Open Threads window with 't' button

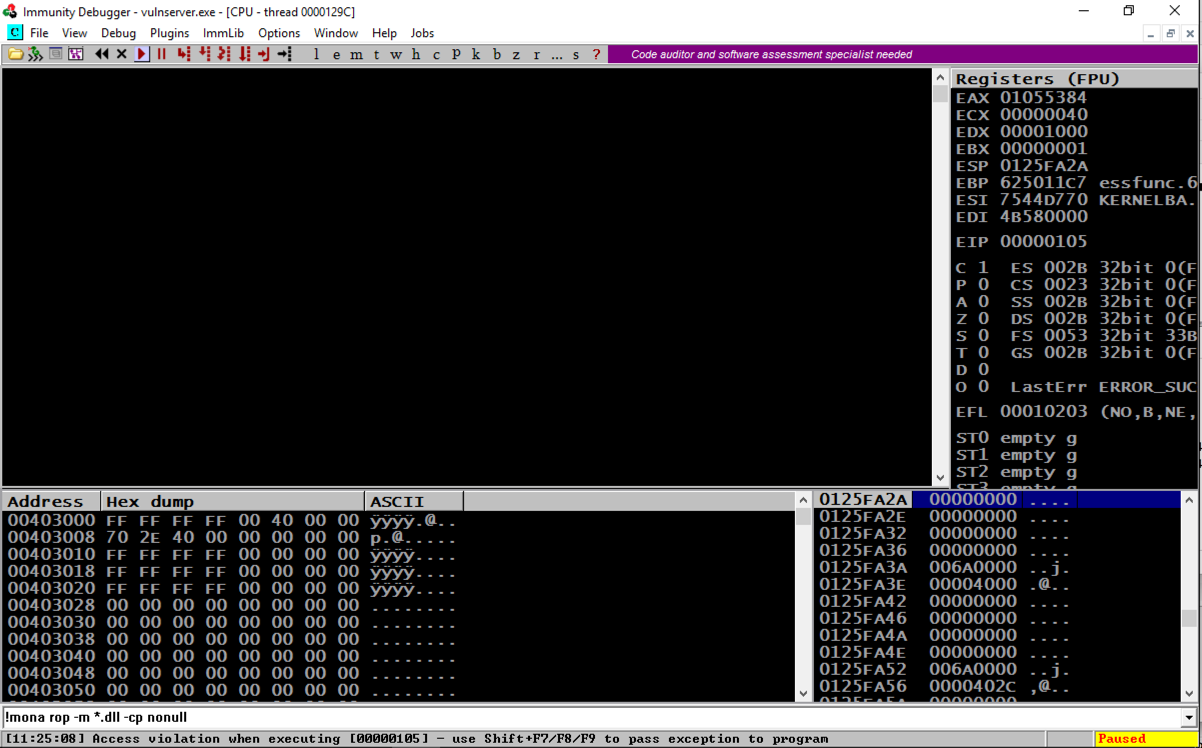coord(376,54)
